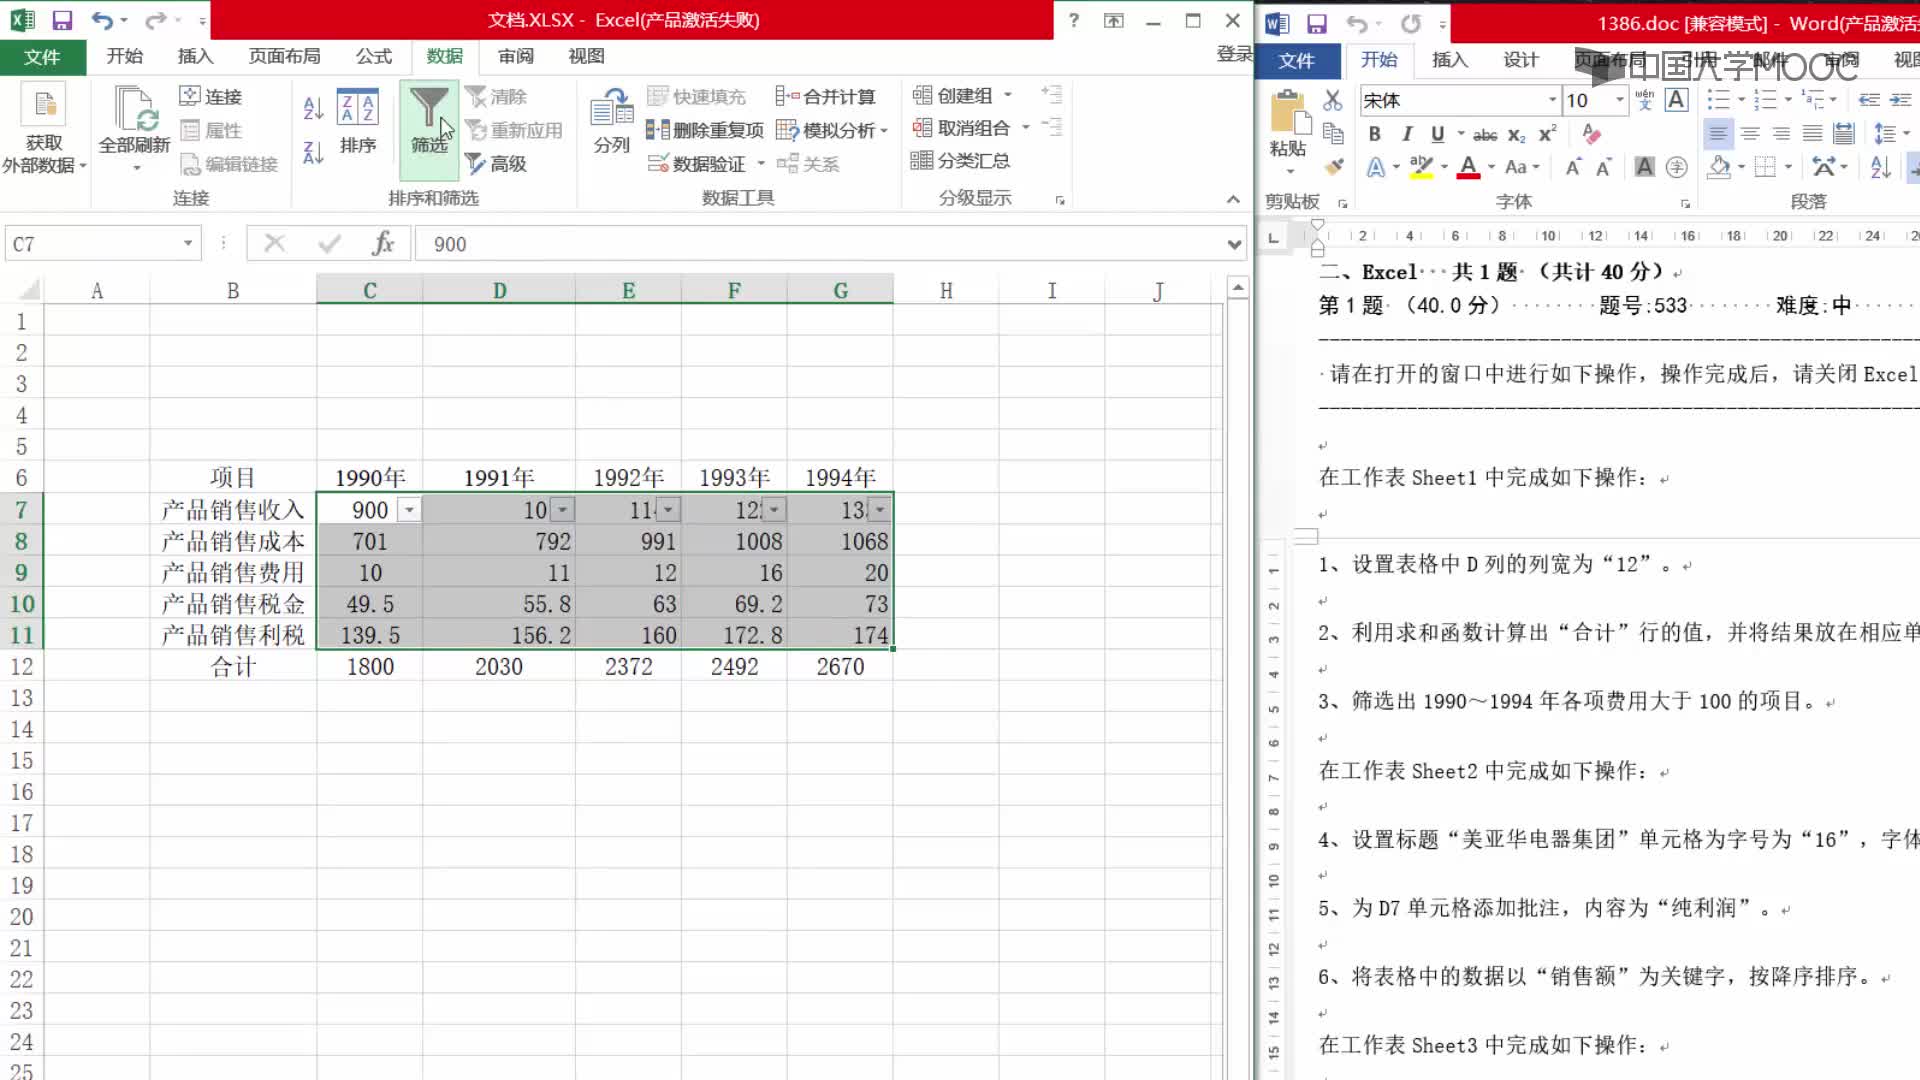
Task: Open filter dropdown in cell F7
Action: [774, 510]
